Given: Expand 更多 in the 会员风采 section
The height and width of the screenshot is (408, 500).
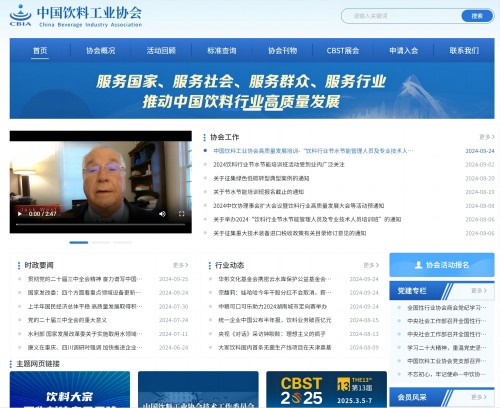Looking at the screenshot, I should [x=479, y=397].
